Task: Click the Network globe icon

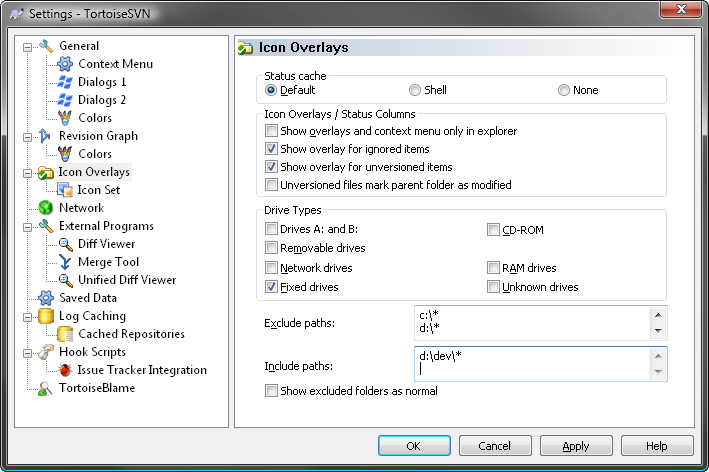Action: coord(45,208)
